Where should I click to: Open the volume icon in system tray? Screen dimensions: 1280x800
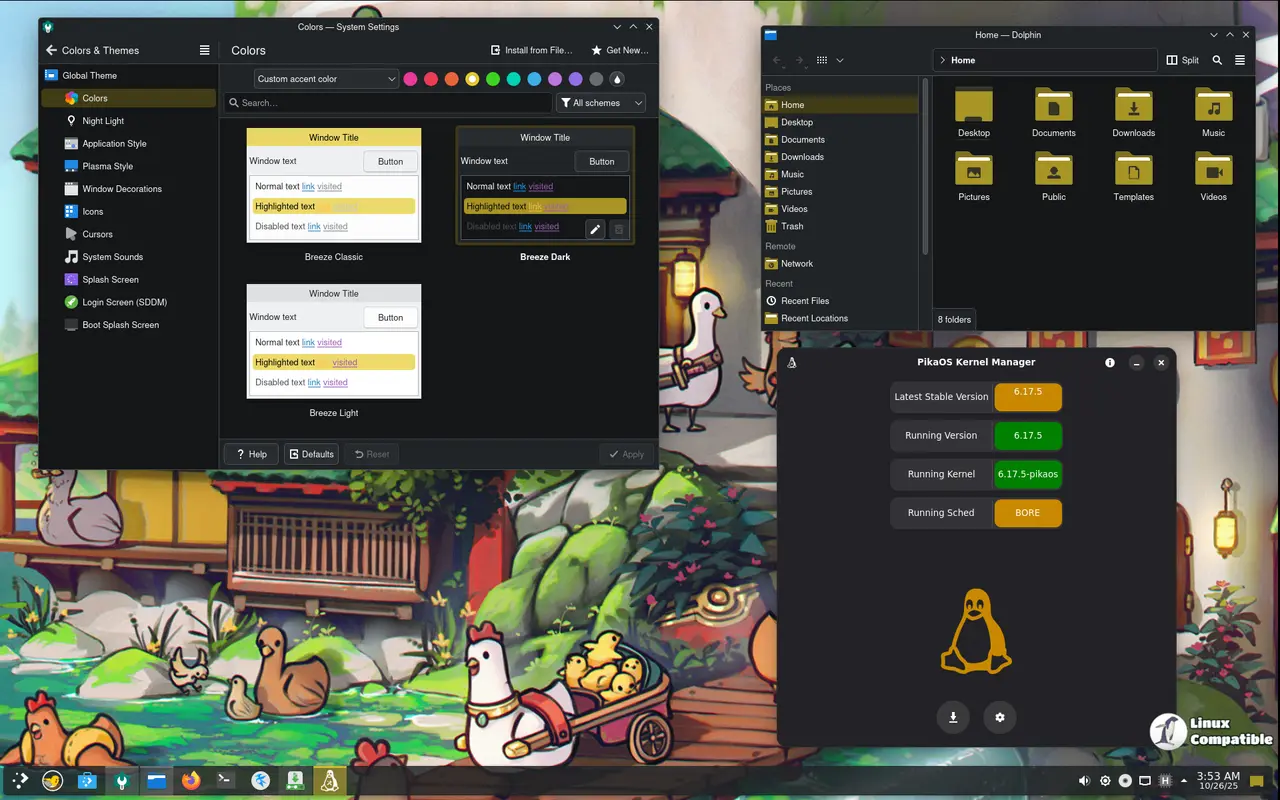pos(1084,781)
